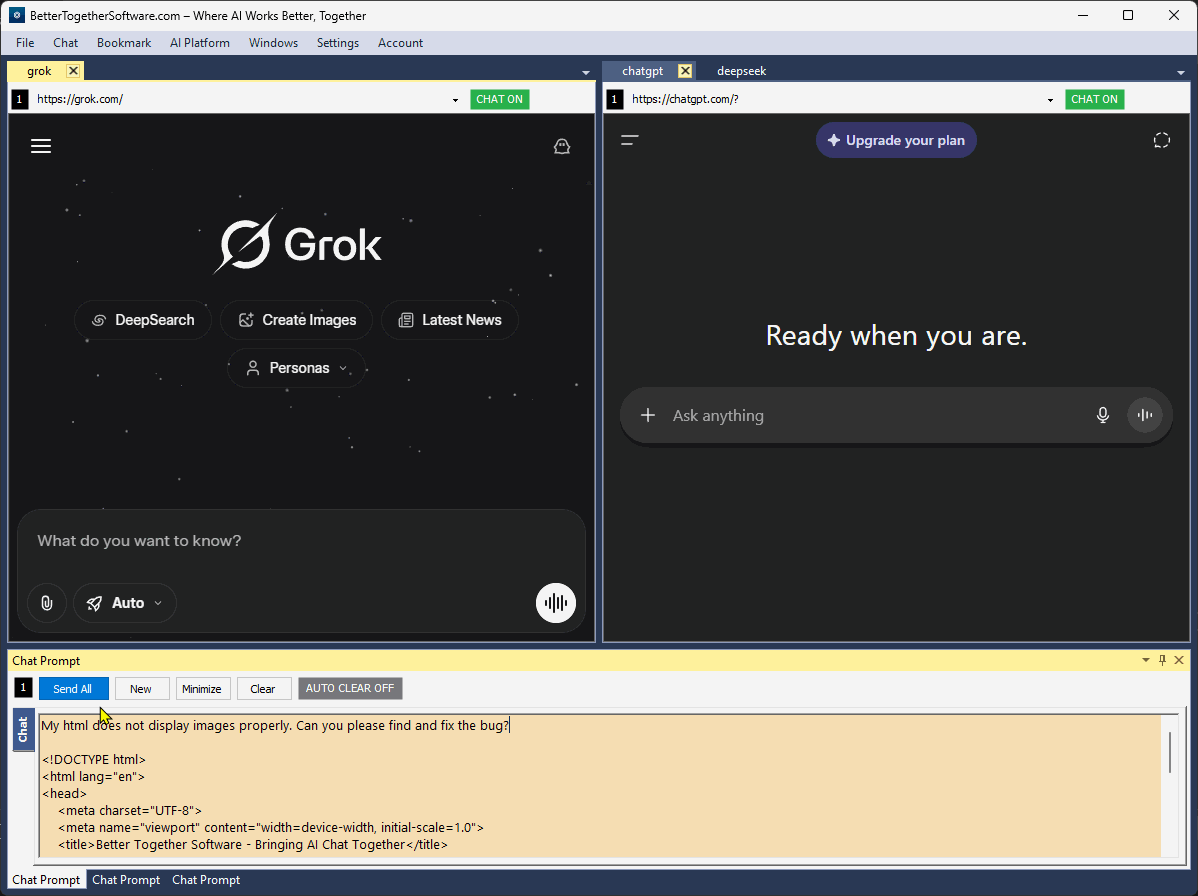Open the AI Platform menu
The width and height of the screenshot is (1198, 896).
[199, 43]
